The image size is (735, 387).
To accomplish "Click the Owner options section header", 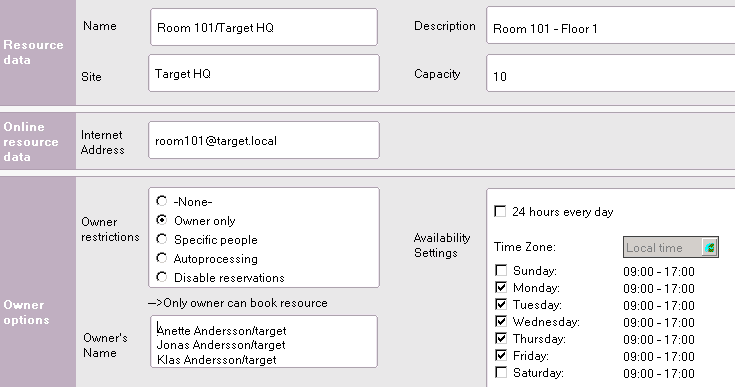I will 26,312.
